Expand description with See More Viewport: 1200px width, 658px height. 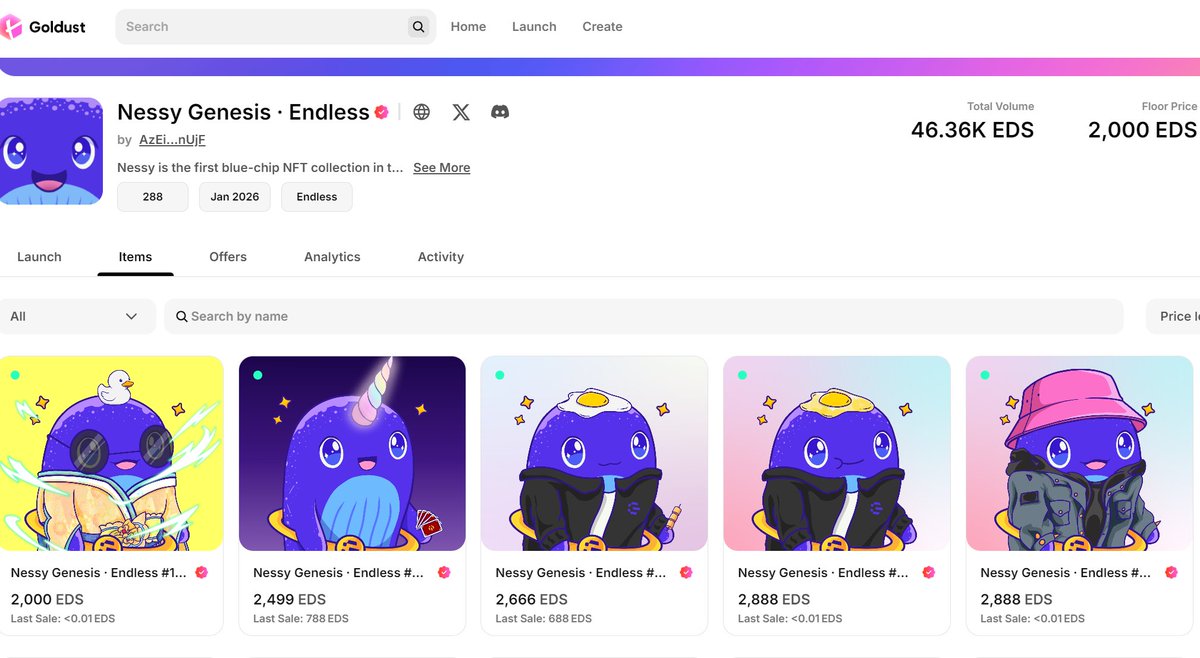[x=442, y=168]
